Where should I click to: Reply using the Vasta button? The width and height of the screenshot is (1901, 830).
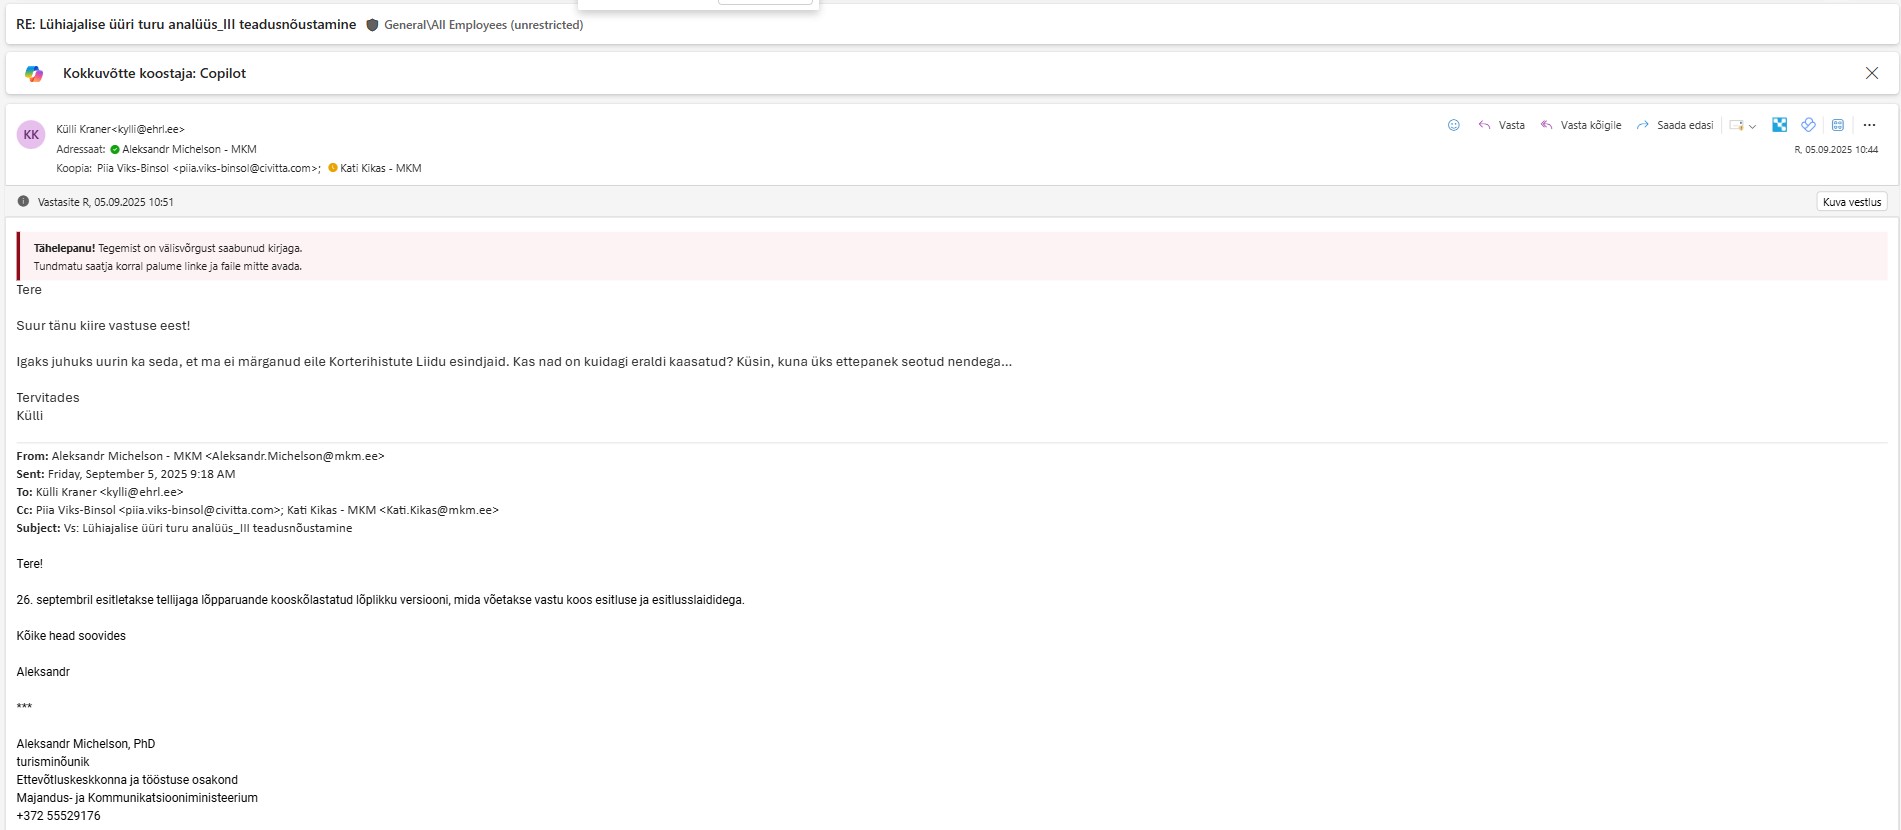click(x=1501, y=125)
